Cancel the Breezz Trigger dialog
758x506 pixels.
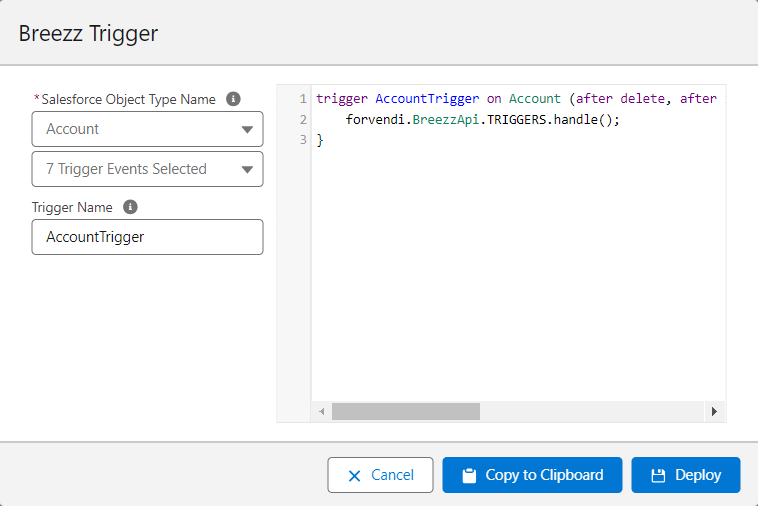380,475
